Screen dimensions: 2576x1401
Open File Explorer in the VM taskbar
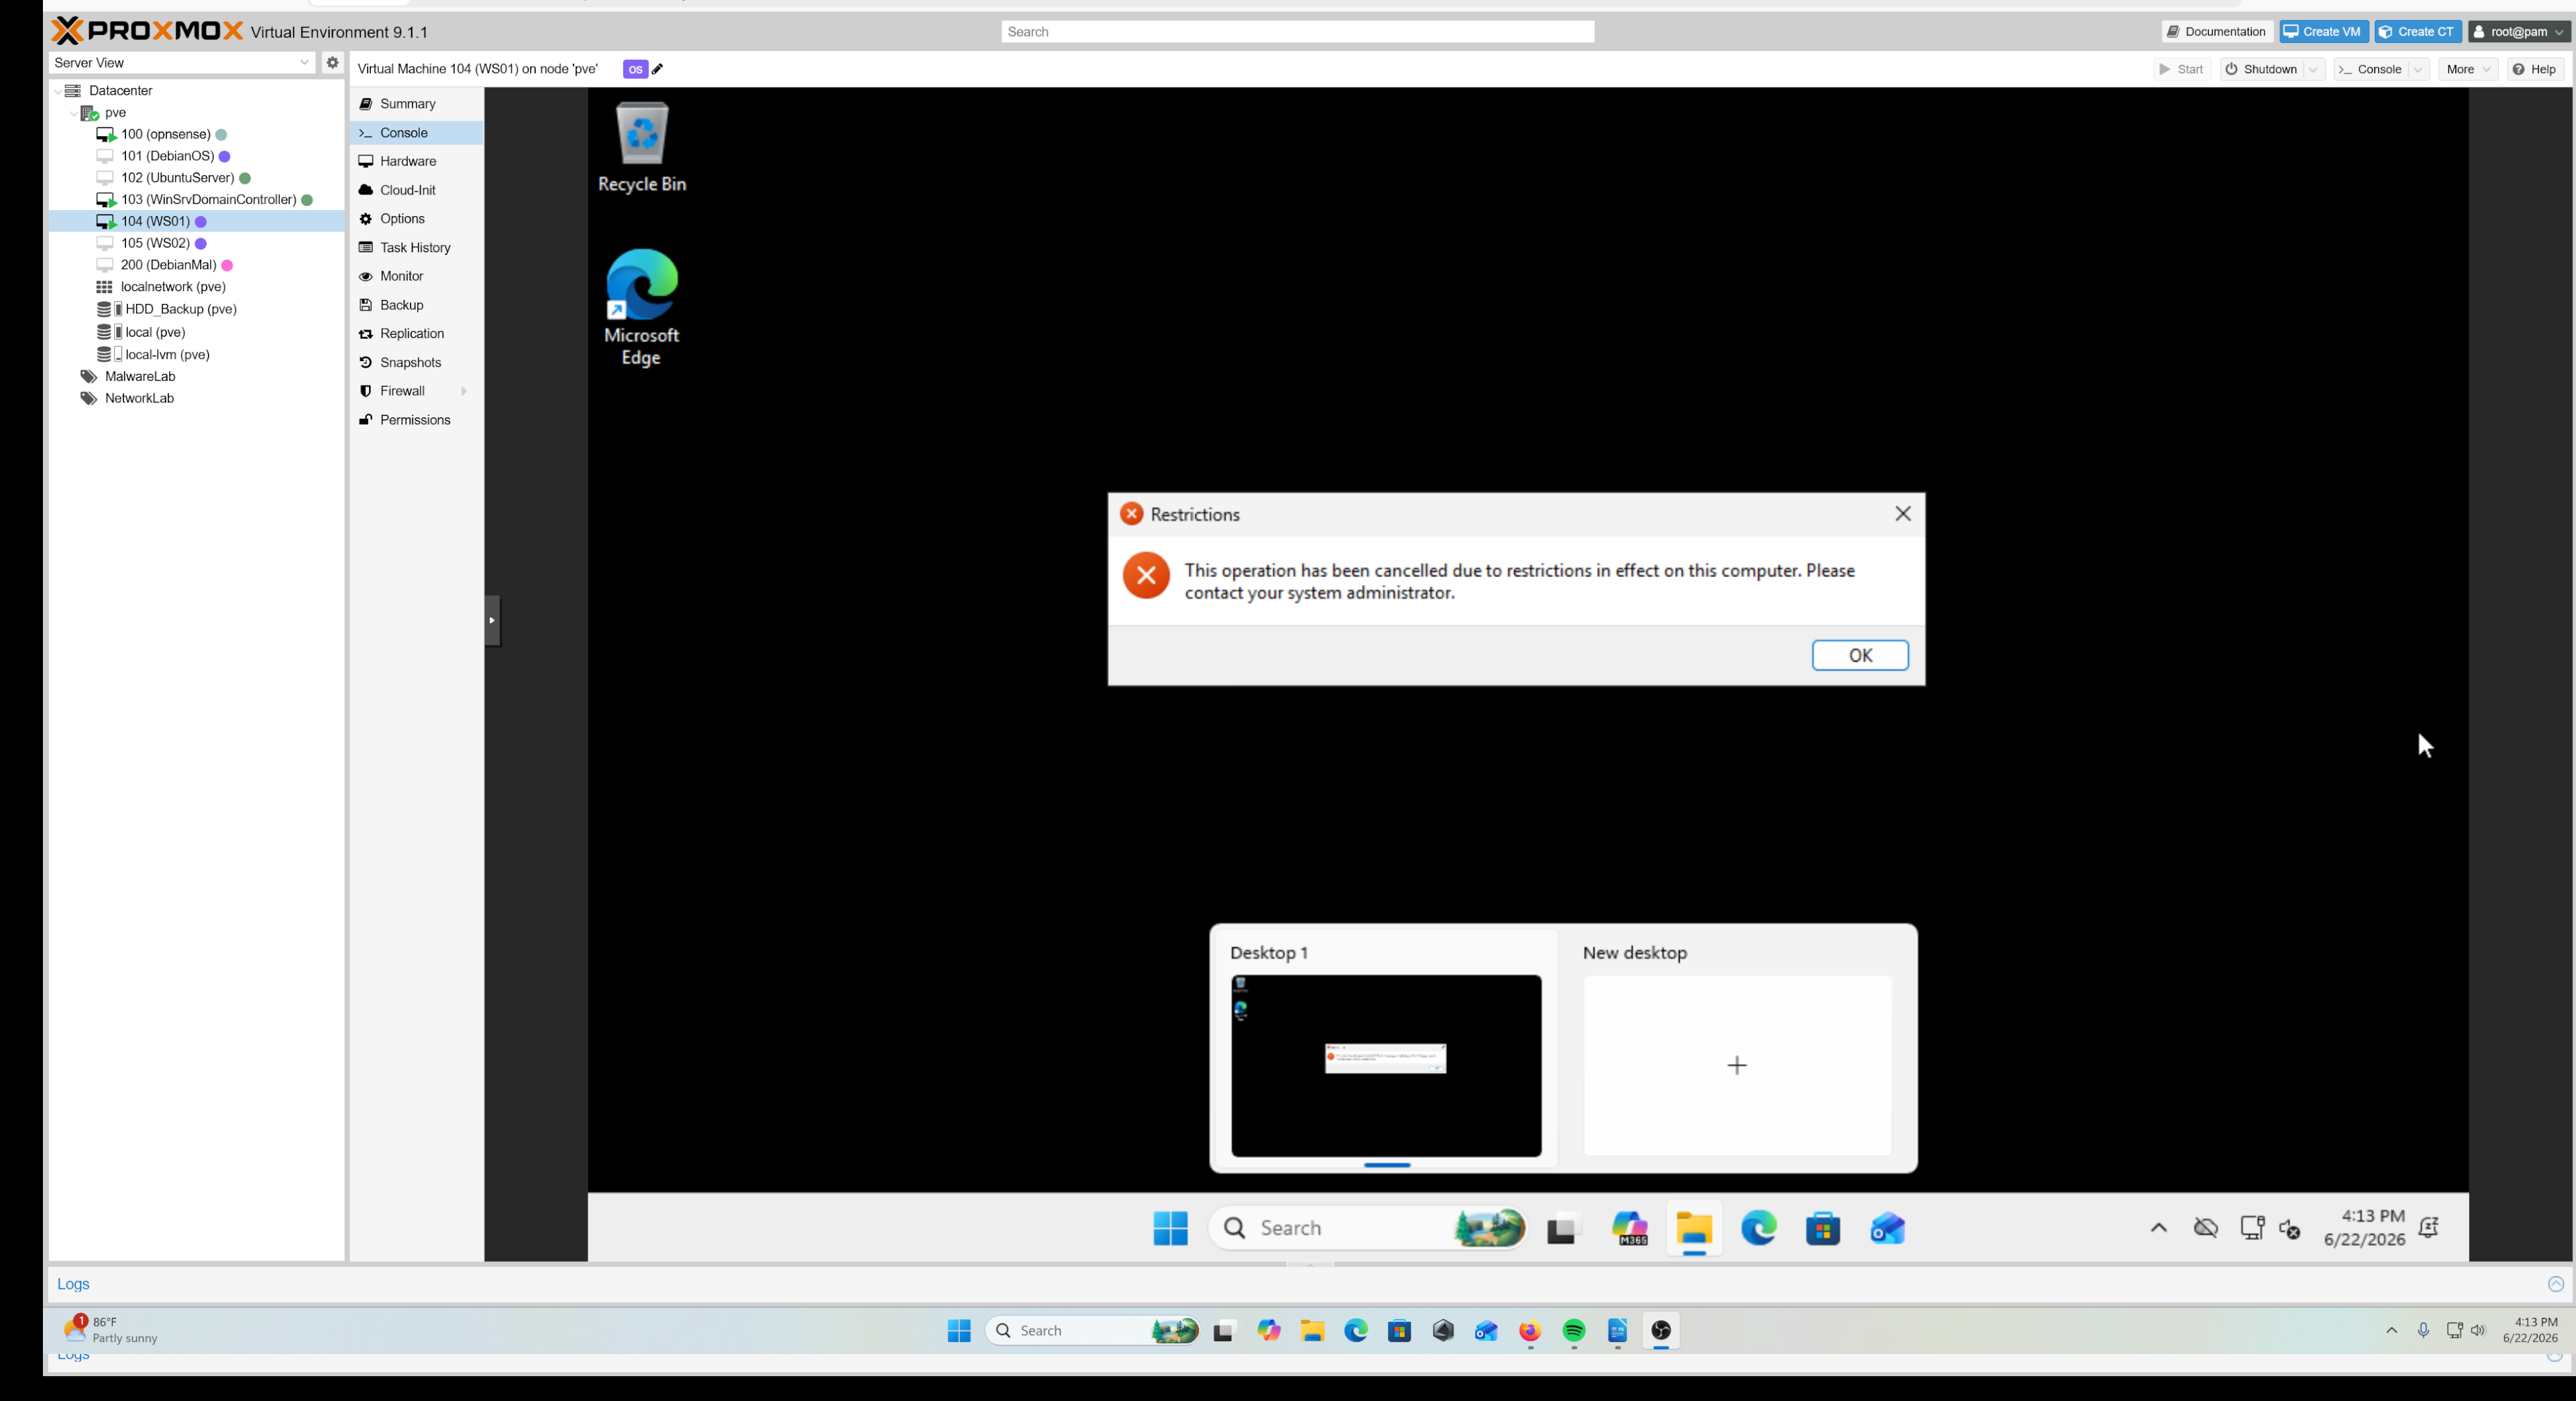coord(1694,1228)
